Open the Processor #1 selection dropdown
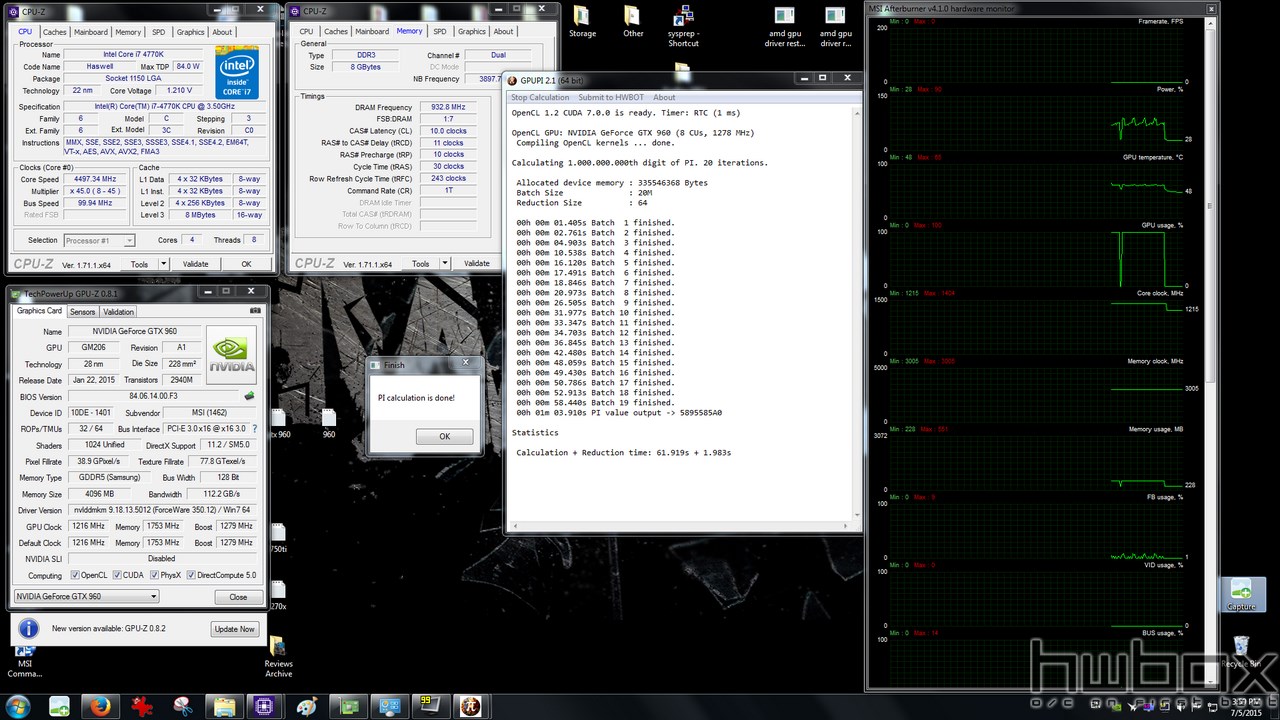The image size is (1280, 720). coord(99,240)
